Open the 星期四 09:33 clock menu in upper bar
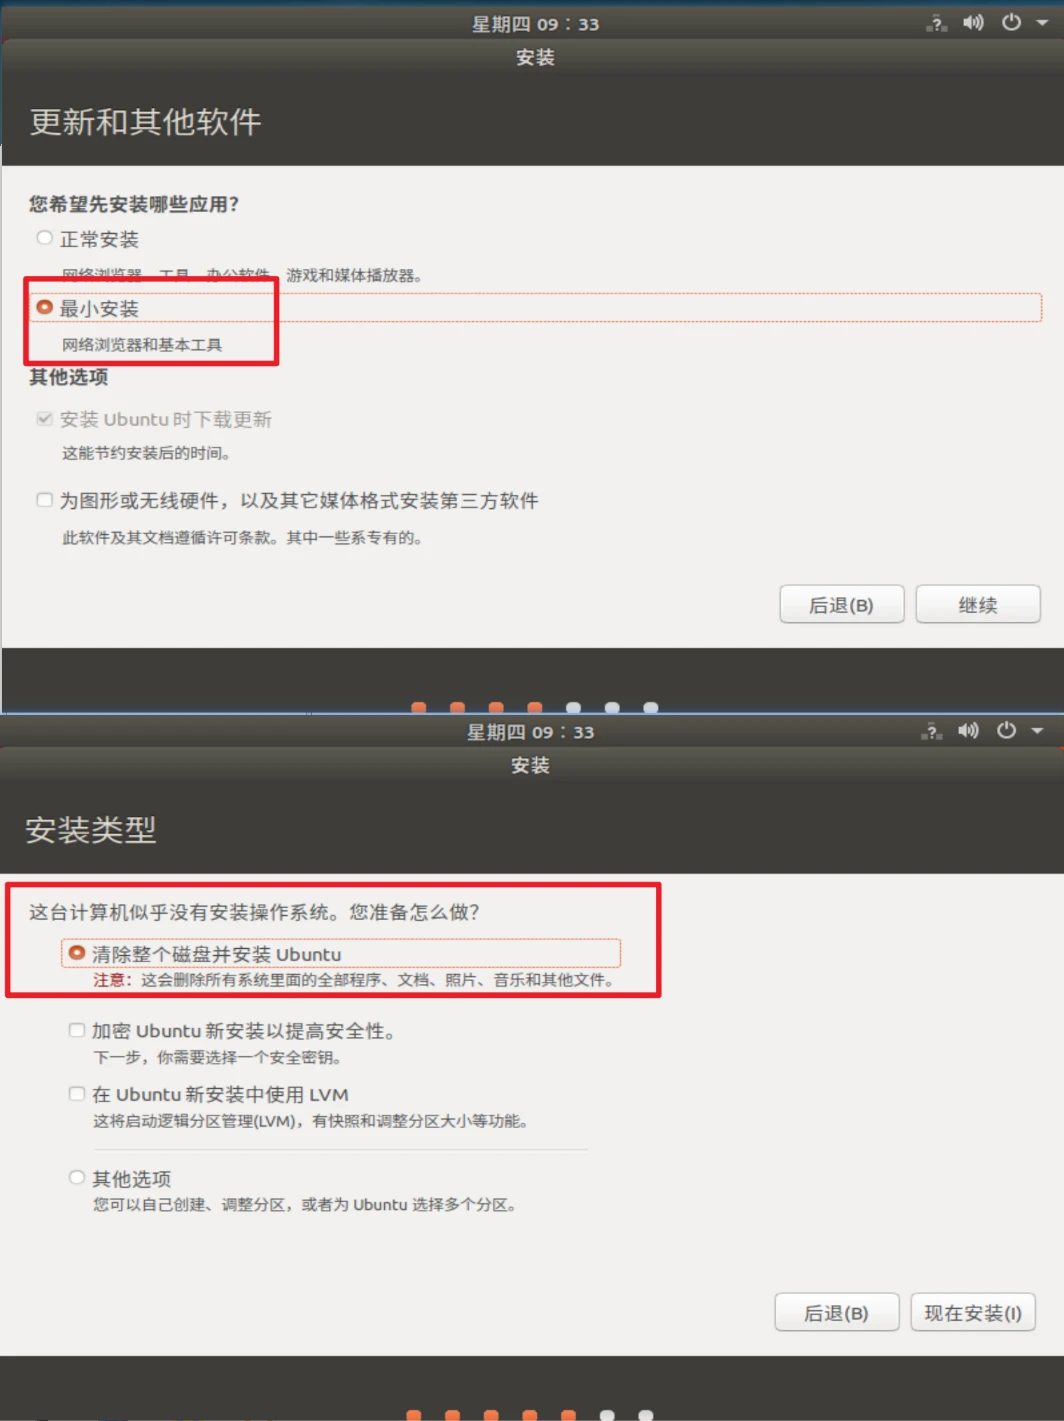Screen dimensions: 1064x1421 535,24
